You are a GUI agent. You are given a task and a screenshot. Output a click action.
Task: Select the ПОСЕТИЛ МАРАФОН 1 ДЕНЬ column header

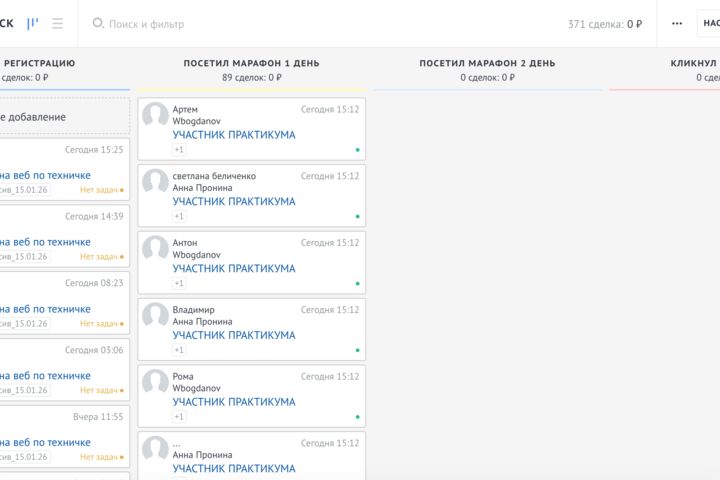pos(252,63)
